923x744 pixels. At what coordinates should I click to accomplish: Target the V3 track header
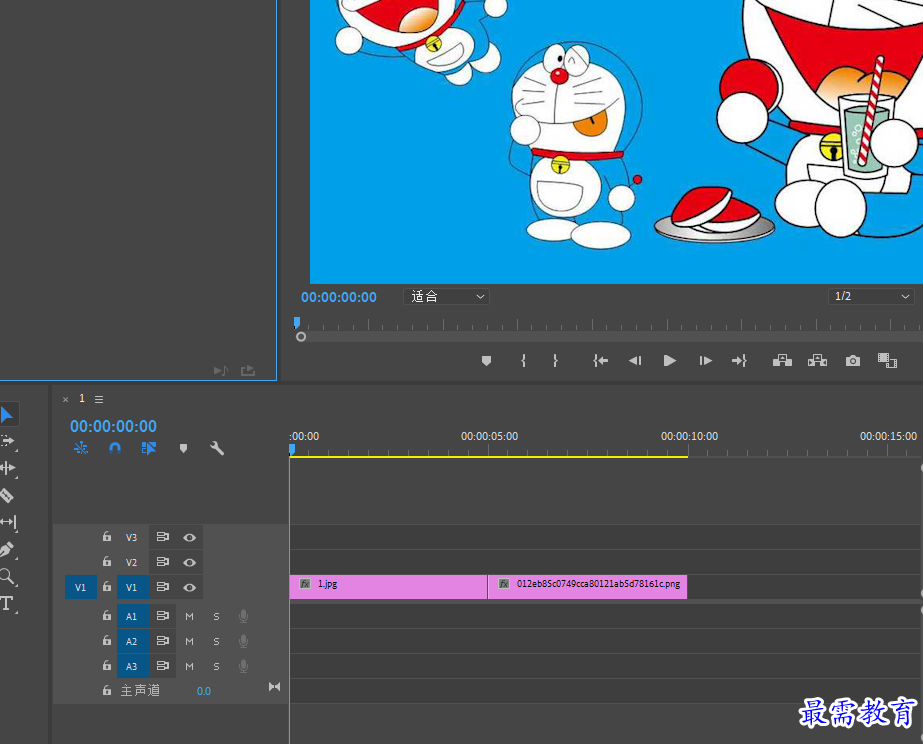pyautogui.click(x=131, y=537)
